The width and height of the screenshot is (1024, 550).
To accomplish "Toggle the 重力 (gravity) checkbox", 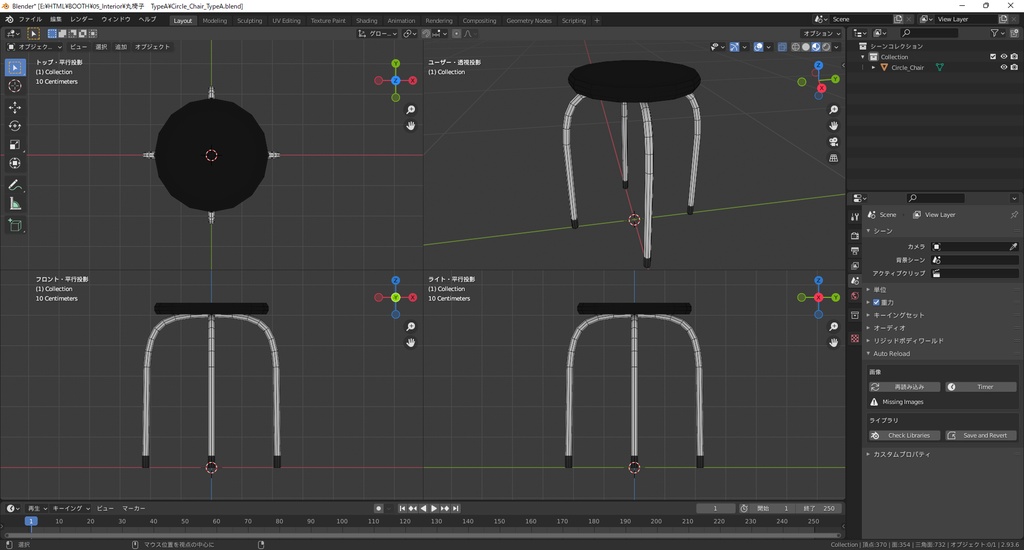I will (877, 302).
